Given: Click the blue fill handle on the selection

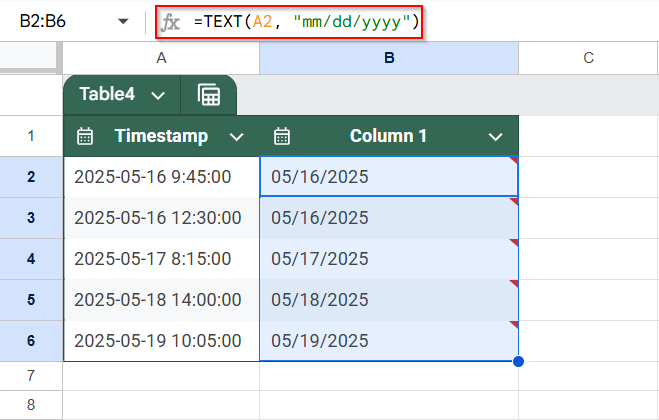Looking at the screenshot, I should [518, 361].
